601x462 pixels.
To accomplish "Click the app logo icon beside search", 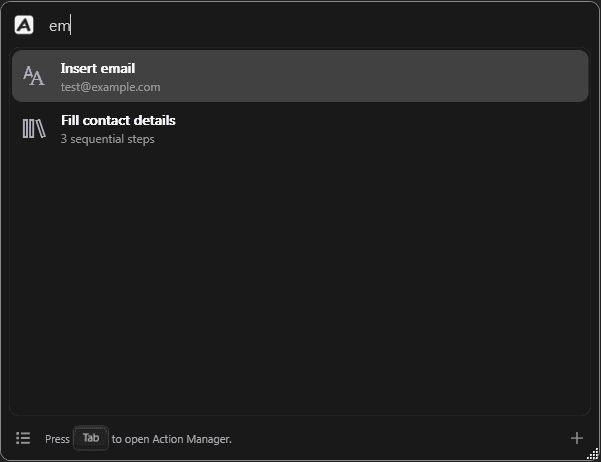I will pyautogui.click(x=24, y=25).
